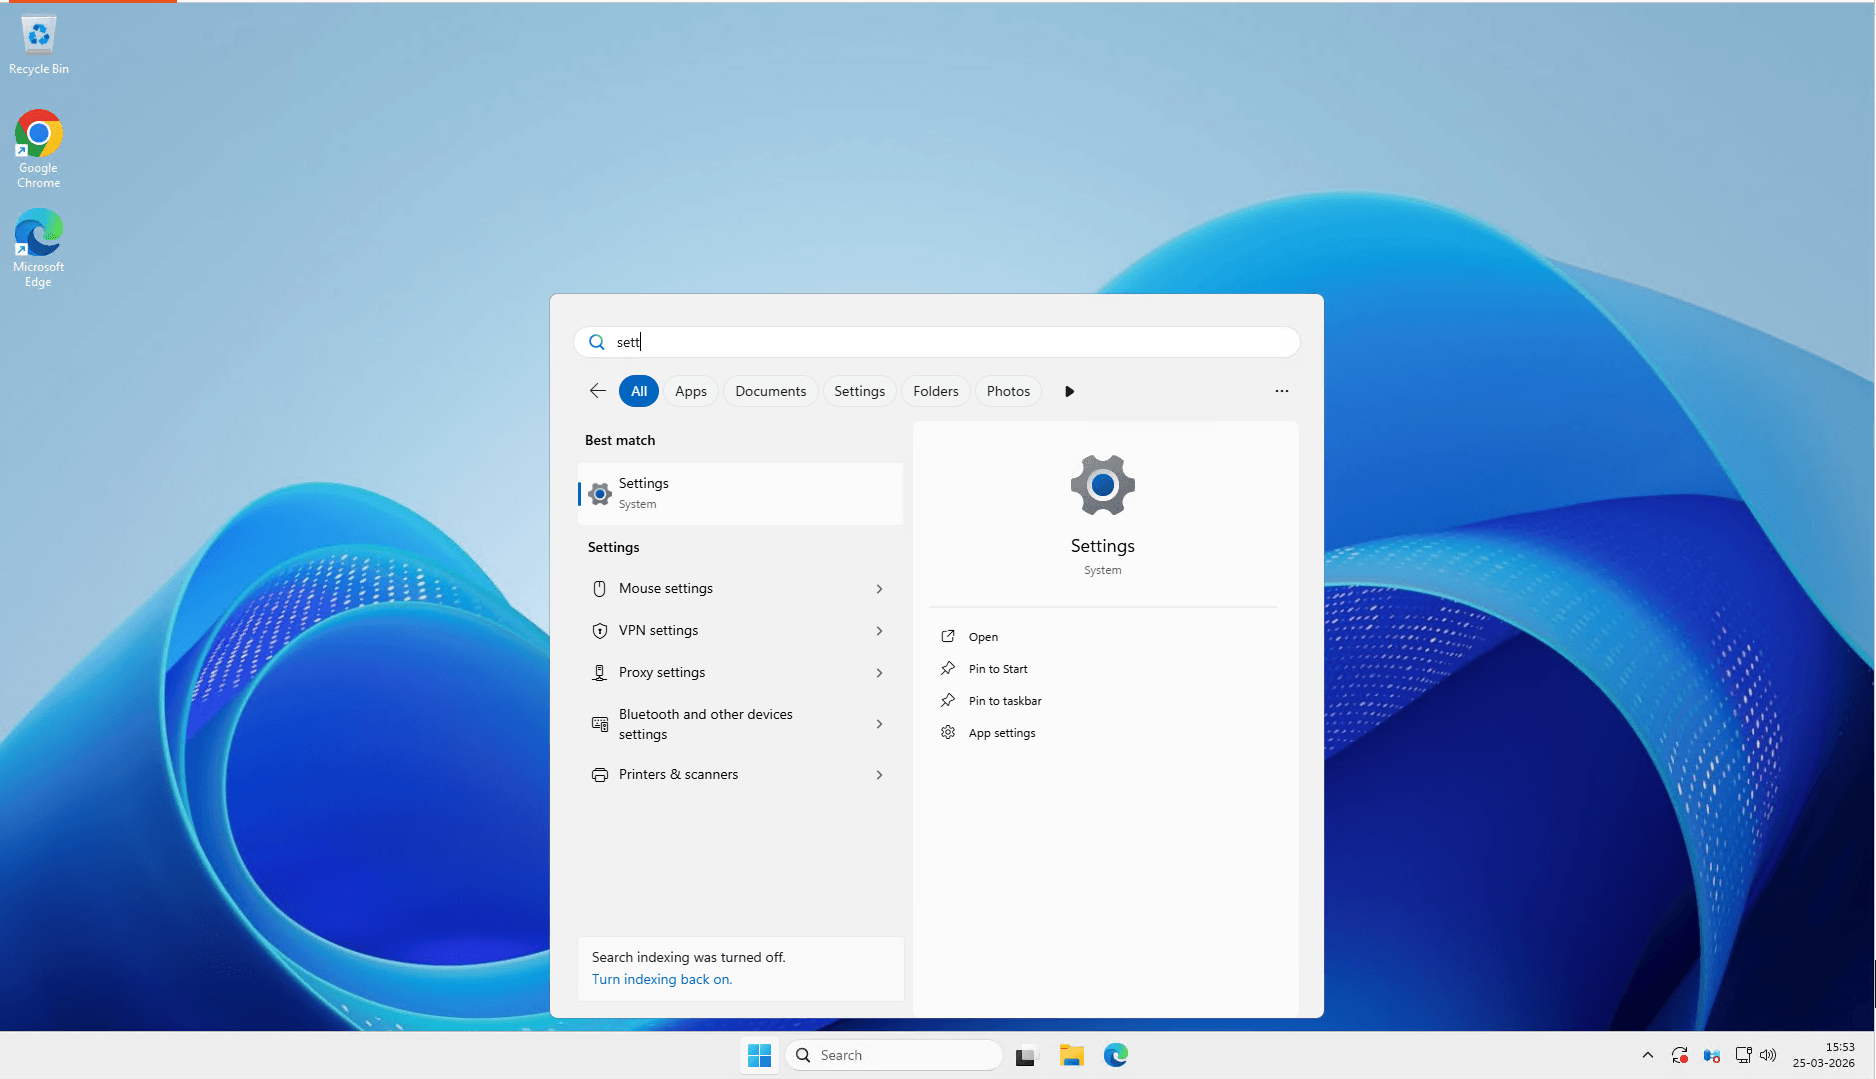
Task: Expand Proxy settings chevron
Action: point(879,673)
